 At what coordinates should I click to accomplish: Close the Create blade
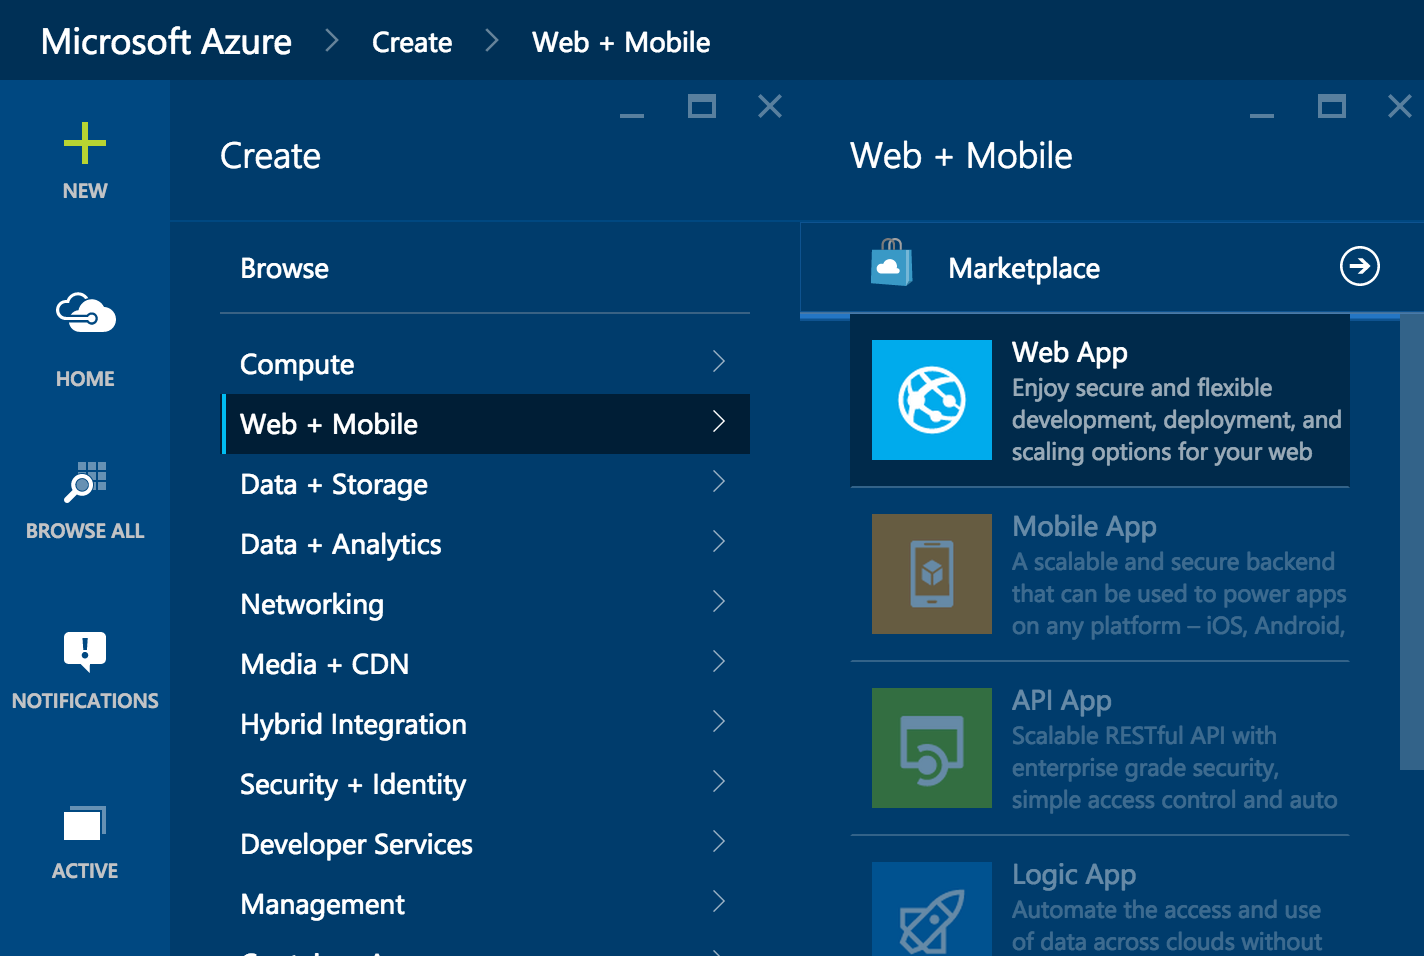coord(770,106)
